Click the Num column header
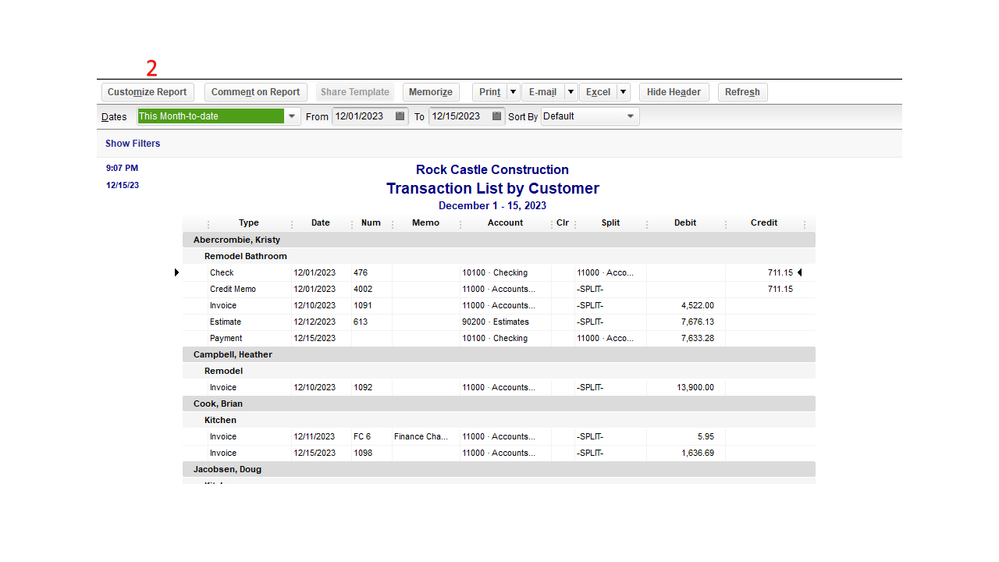 [371, 223]
